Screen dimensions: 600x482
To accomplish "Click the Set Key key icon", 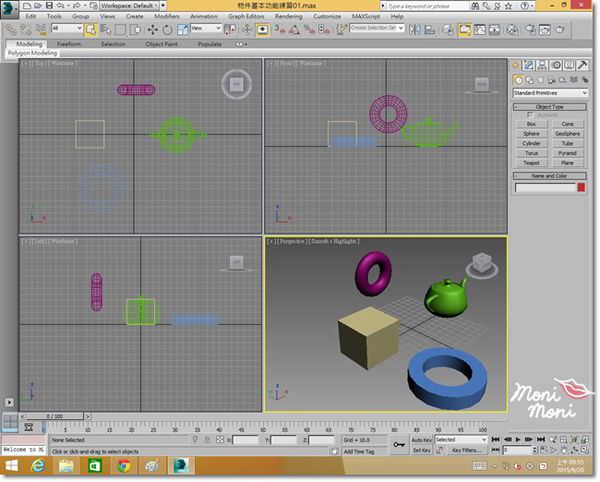I will 399,443.
